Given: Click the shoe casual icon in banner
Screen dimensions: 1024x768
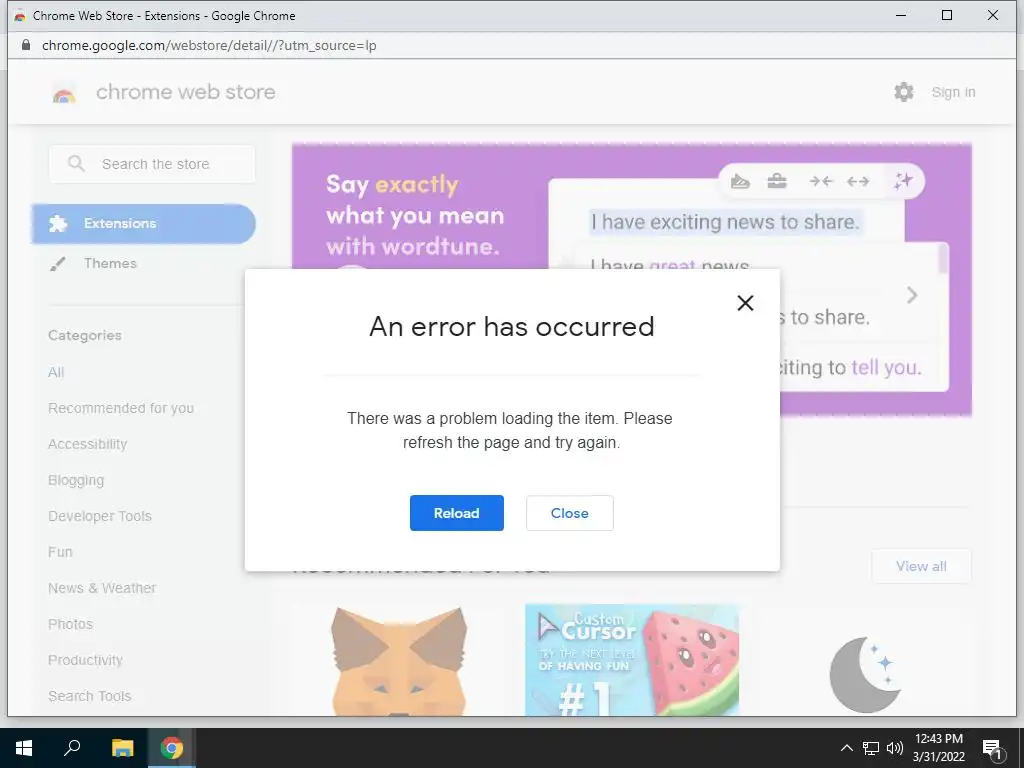Looking at the screenshot, I should coord(740,182).
